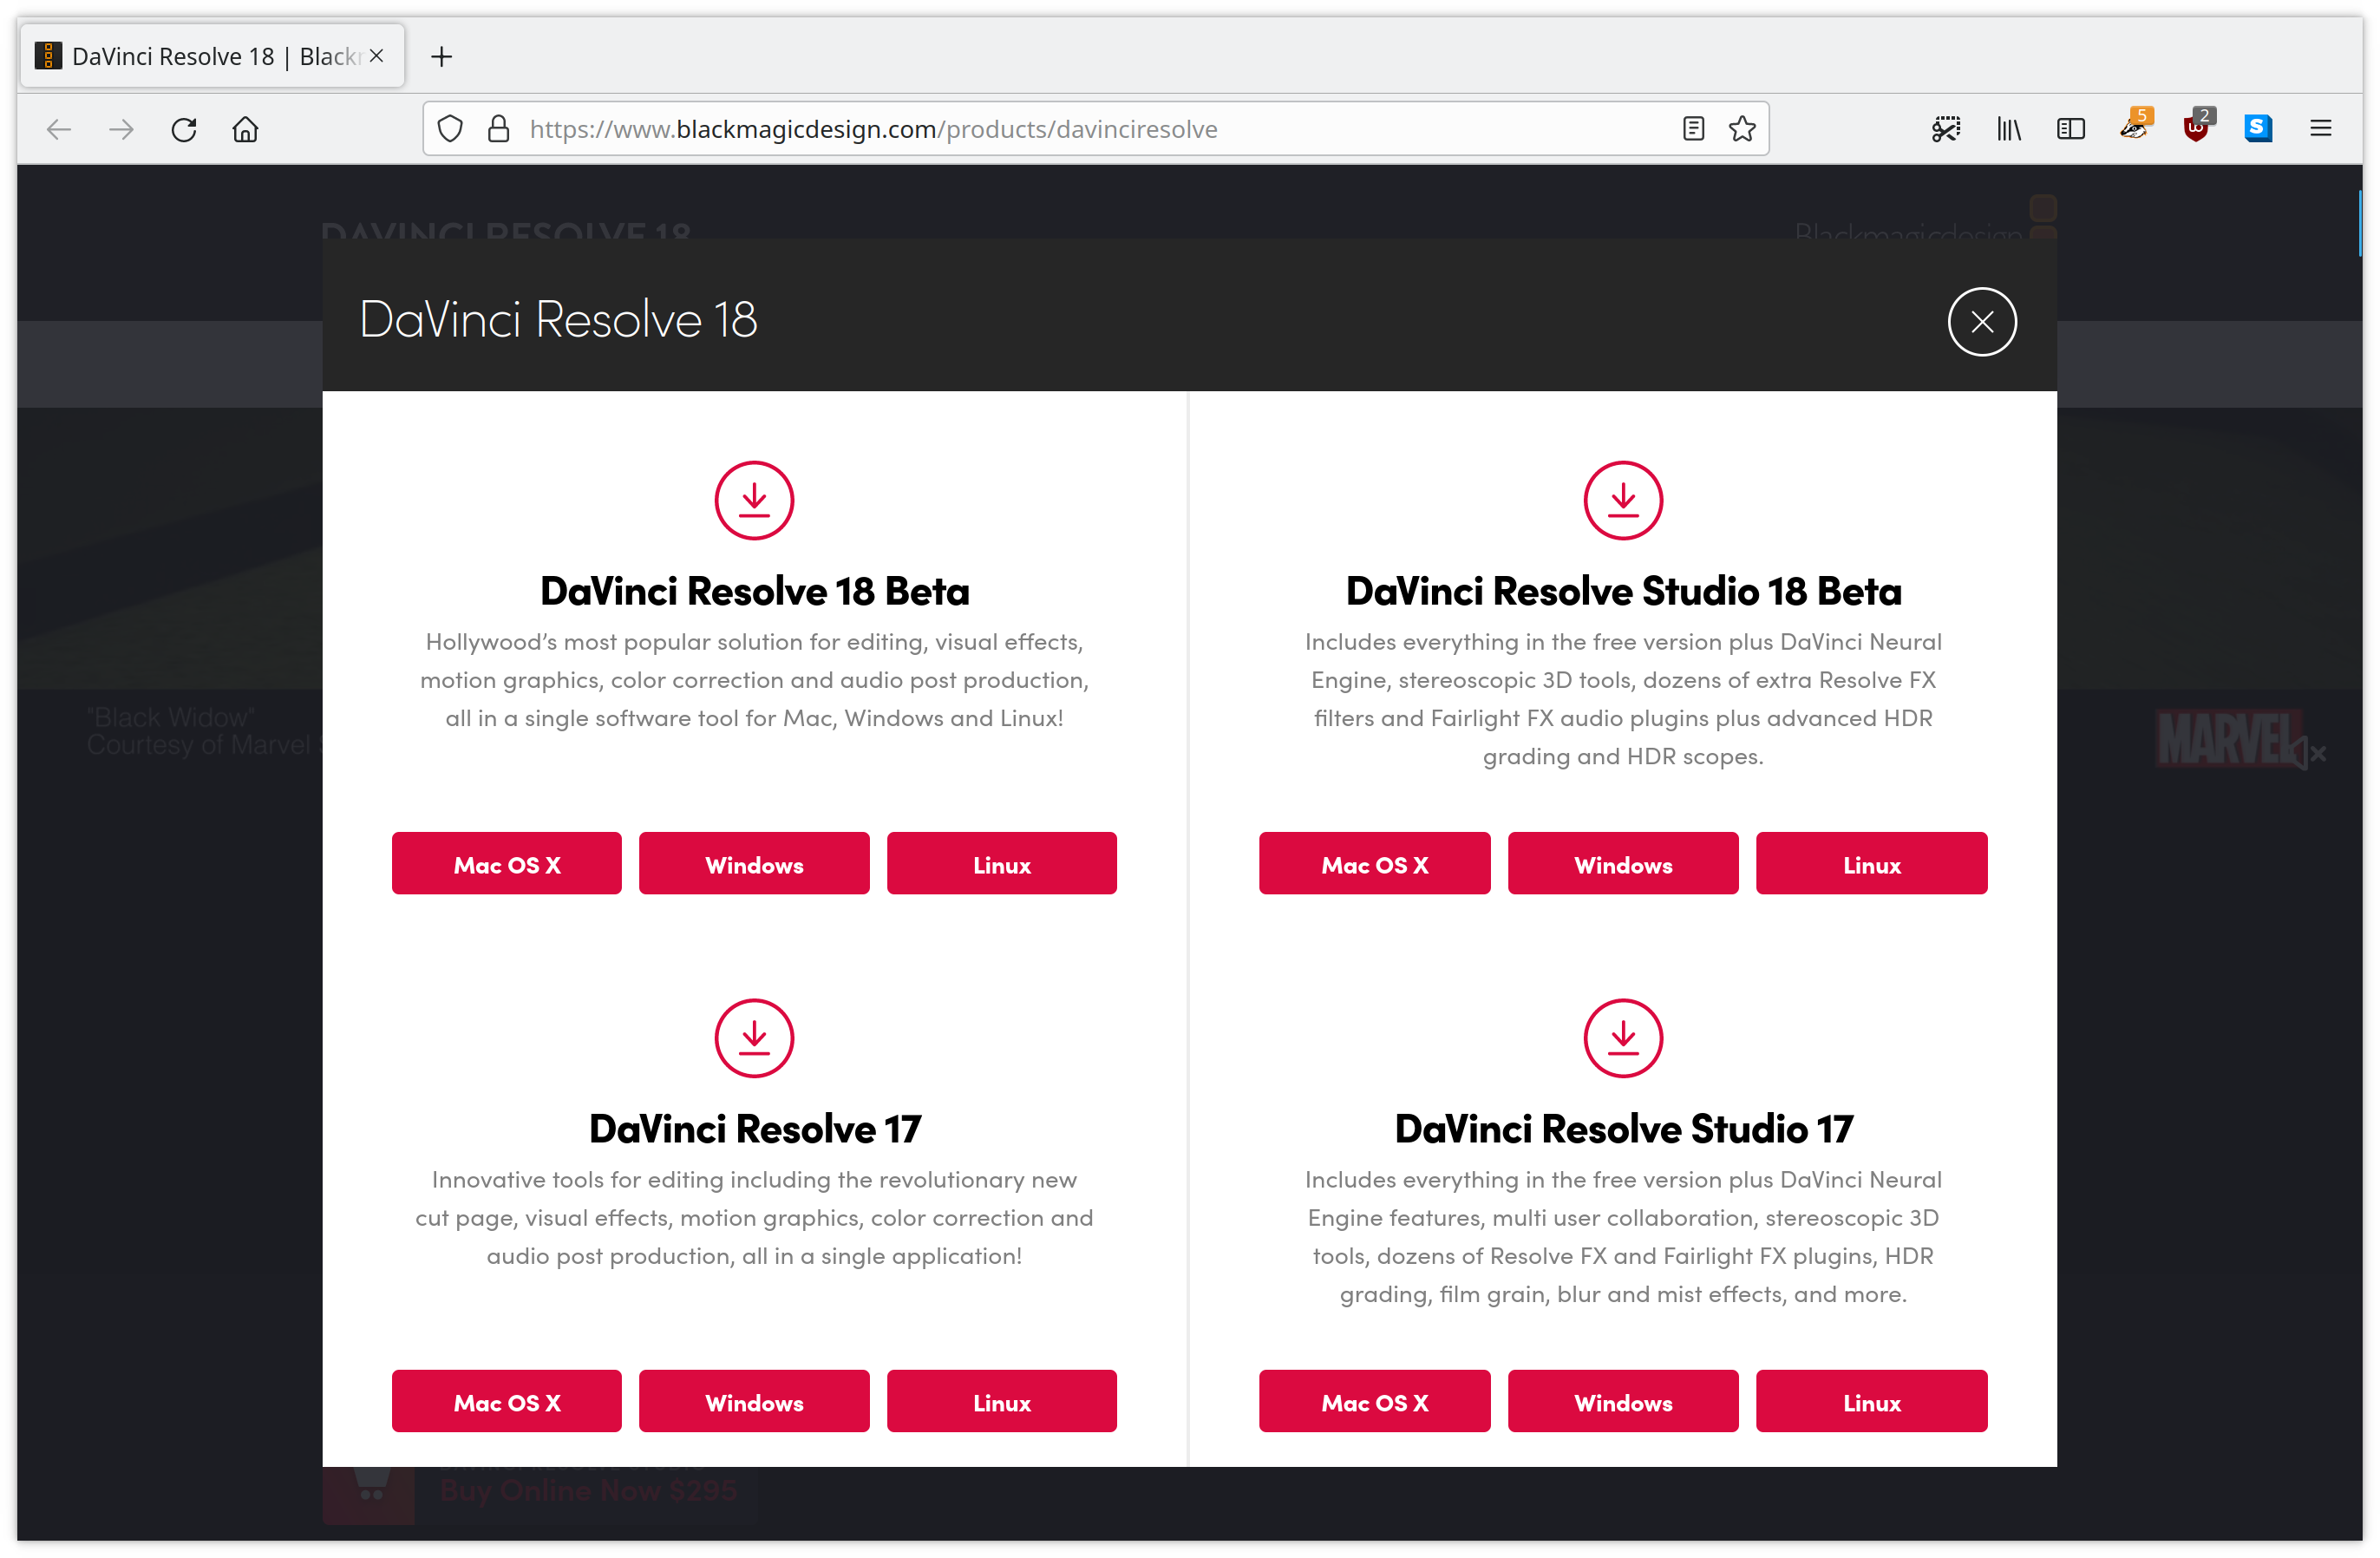Image resolution: width=2380 pixels, height=1558 pixels.
Task: Click the DaVinci Resolve 18 Beta heading
Action: click(x=754, y=591)
